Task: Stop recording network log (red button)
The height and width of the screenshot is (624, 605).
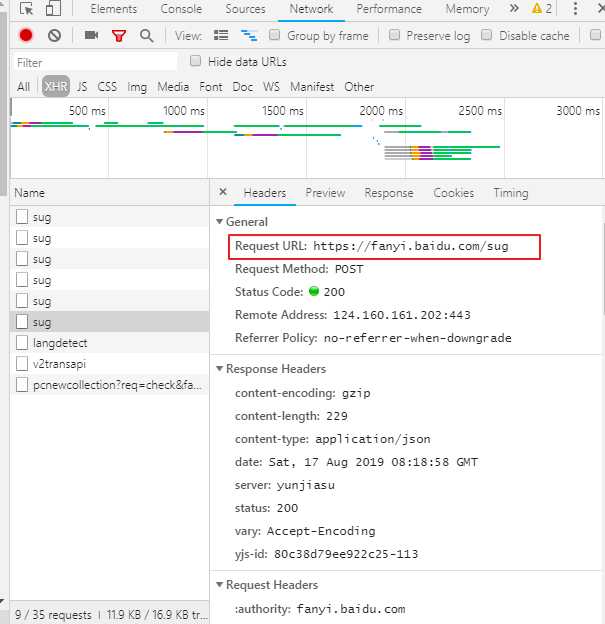Action: click(x=26, y=35)
